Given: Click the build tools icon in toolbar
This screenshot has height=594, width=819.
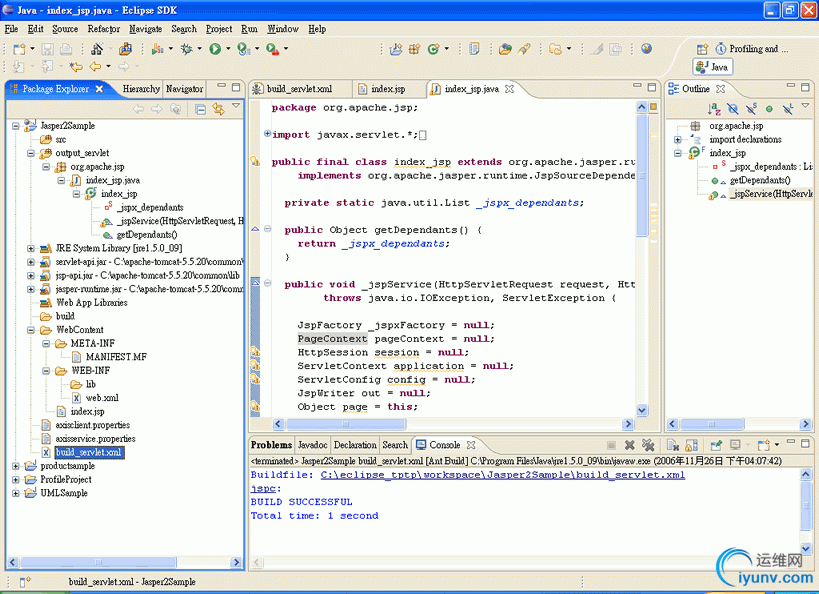Looking at the screenshot, I should [97, 49].
